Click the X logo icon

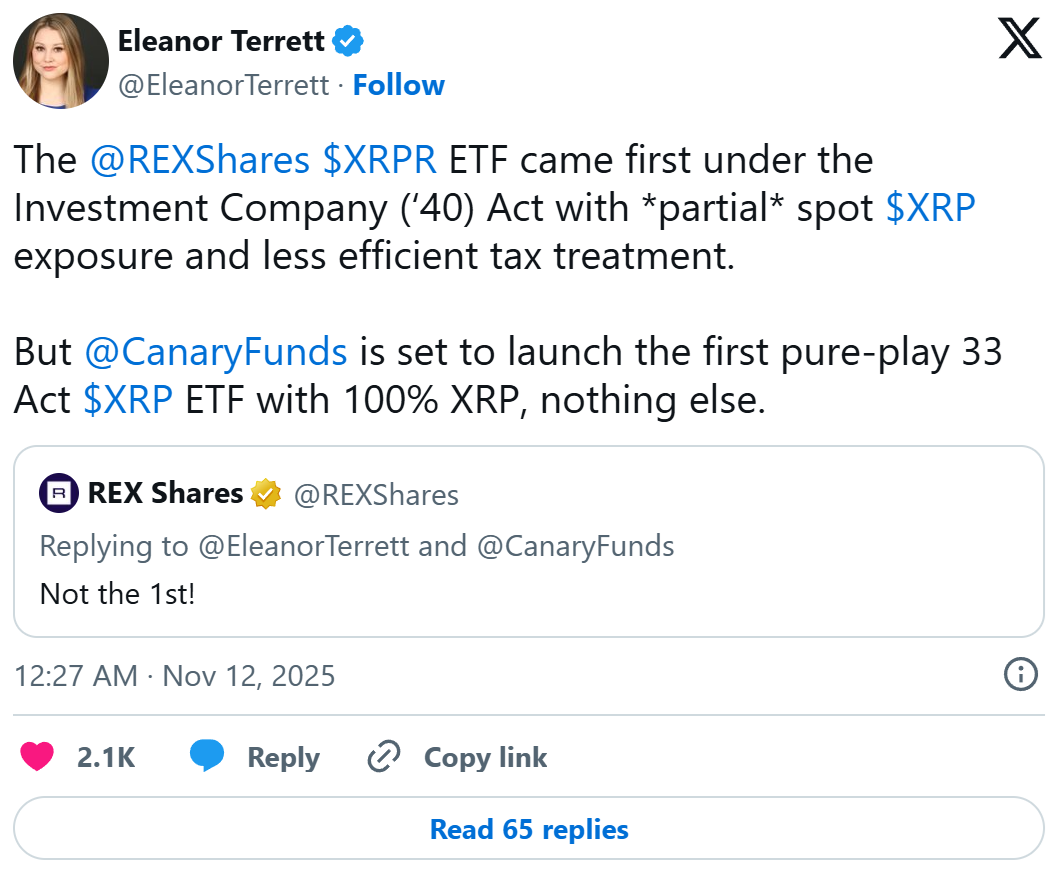pyautogui.click(x=1020, y=40)
